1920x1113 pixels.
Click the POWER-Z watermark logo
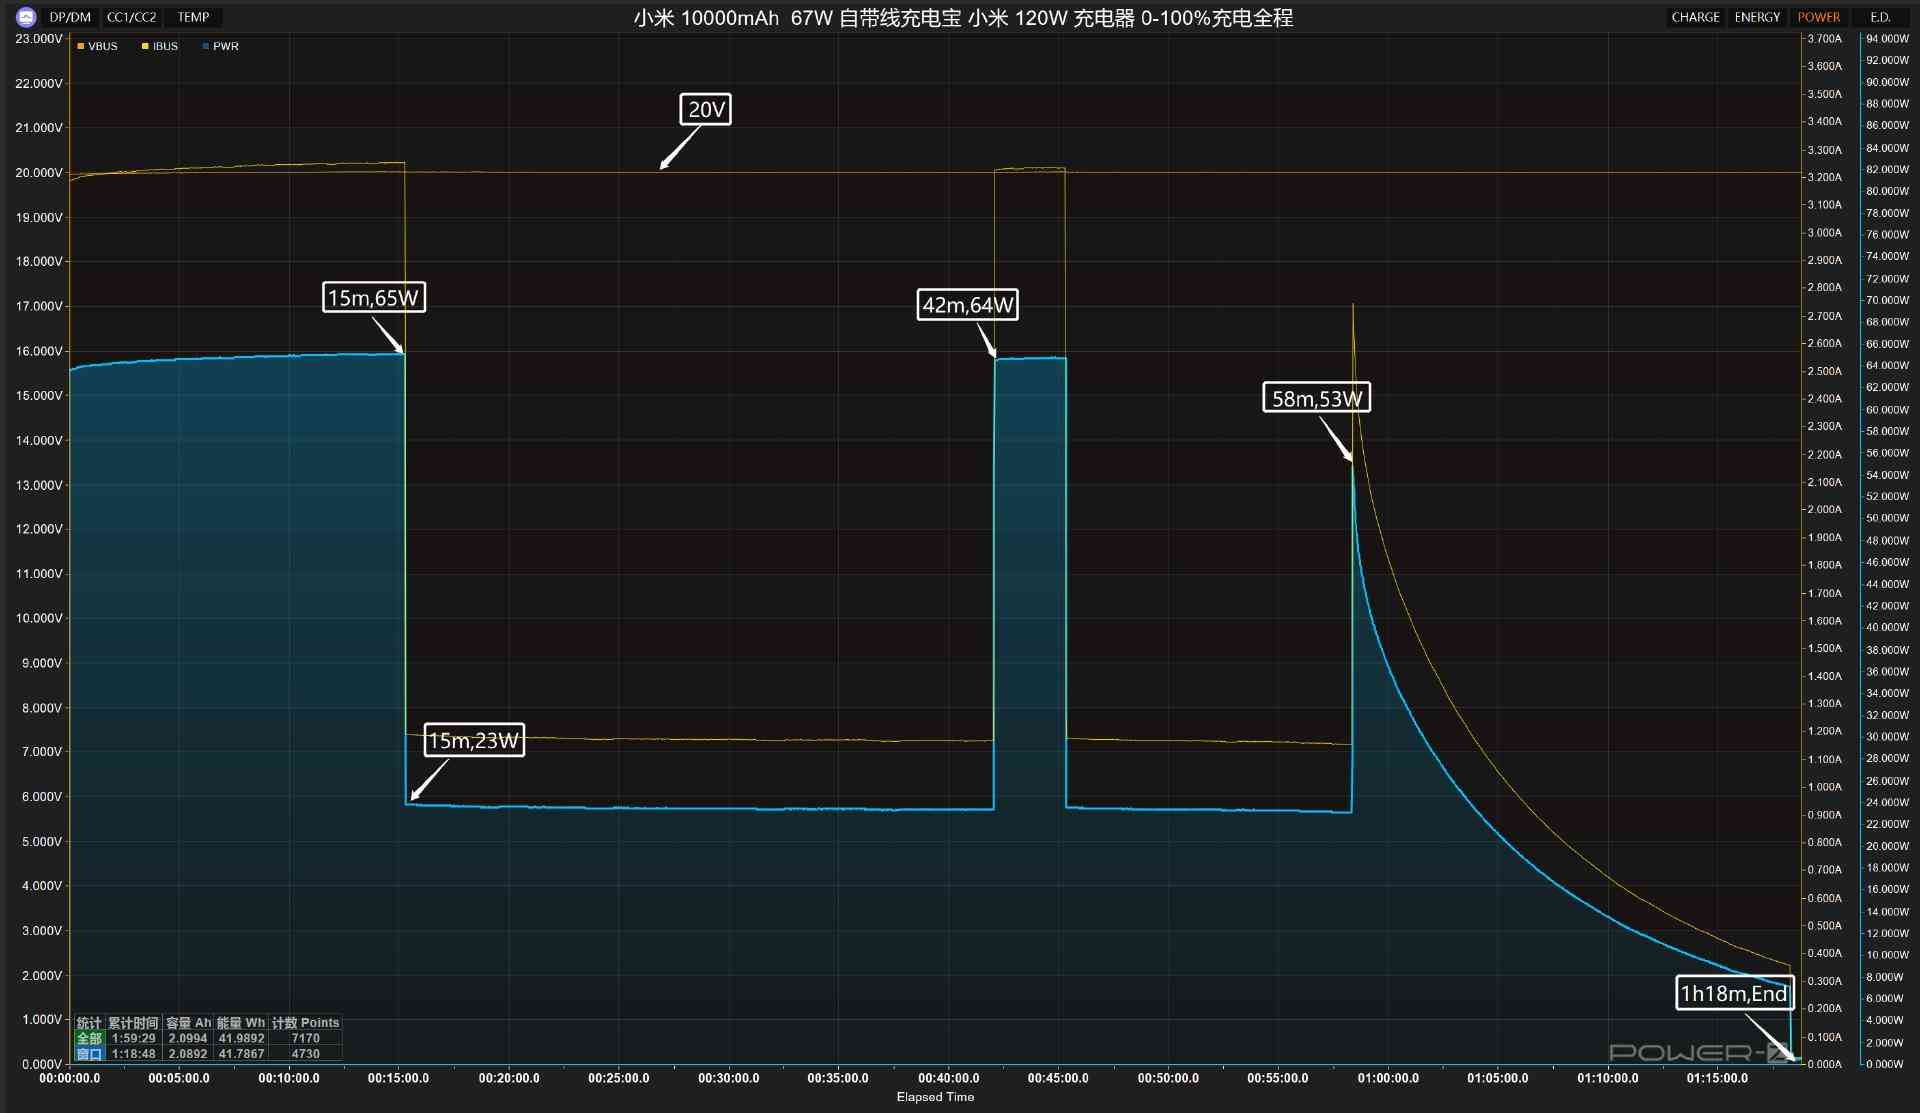(1700, 1052)
